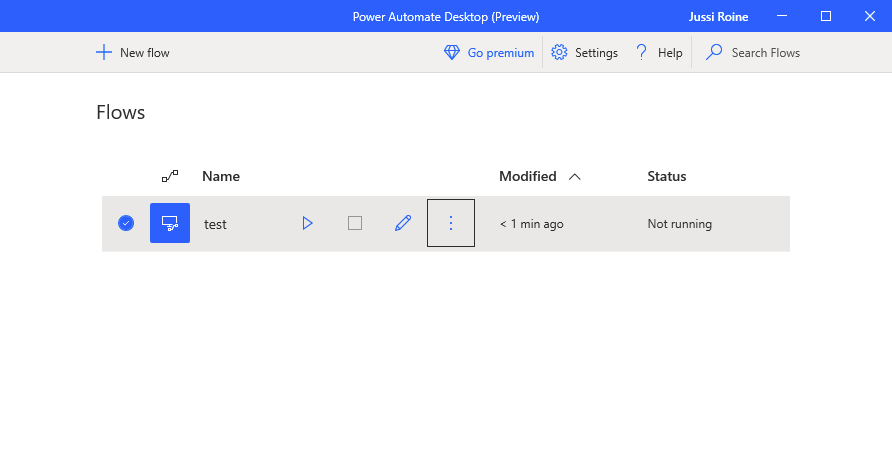Click the flow type column header icon

pyautogui.click(x=170, y=176)
